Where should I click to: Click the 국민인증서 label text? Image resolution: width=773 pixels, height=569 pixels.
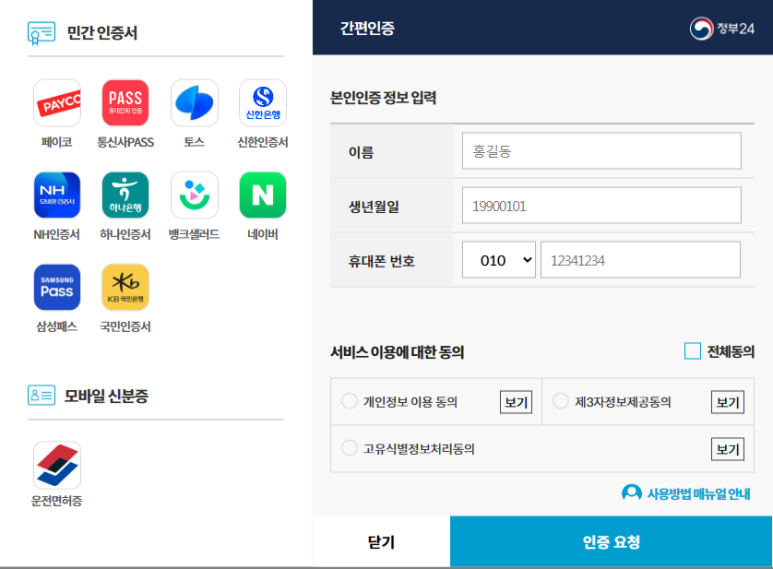tap(125, 326)
